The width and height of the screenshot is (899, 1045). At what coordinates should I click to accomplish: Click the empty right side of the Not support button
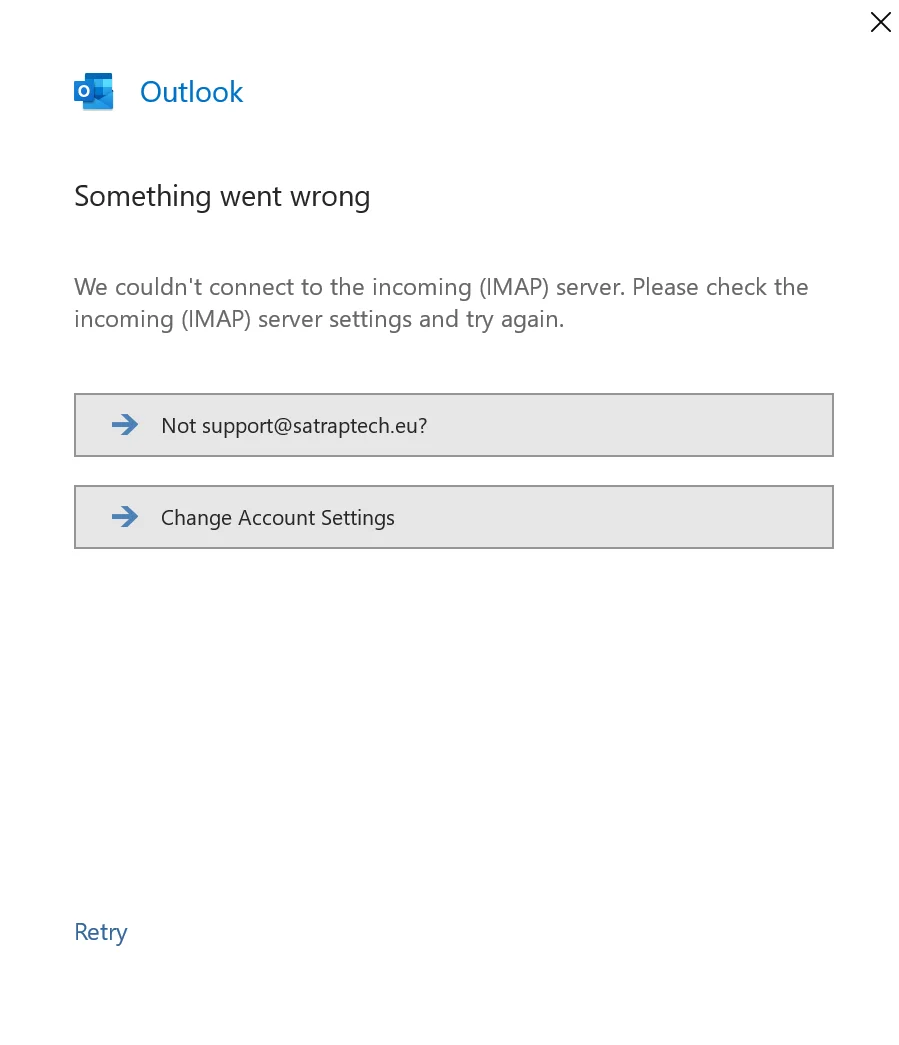point(630,425)
